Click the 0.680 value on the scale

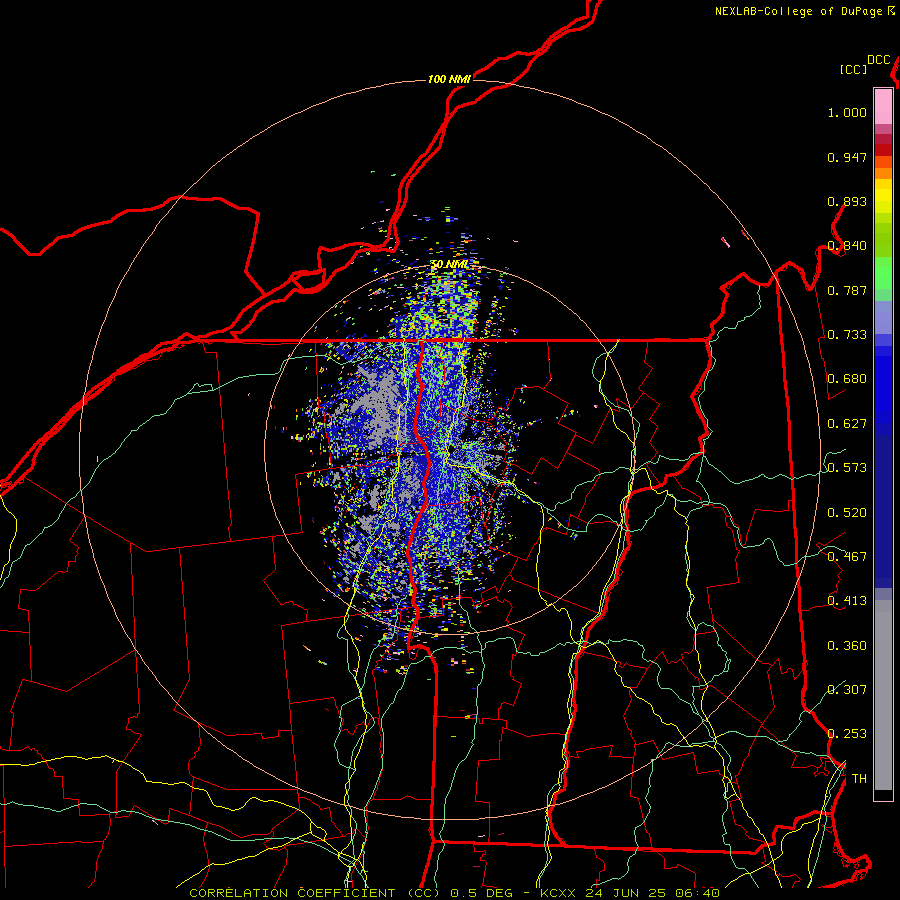click(847, 379)
